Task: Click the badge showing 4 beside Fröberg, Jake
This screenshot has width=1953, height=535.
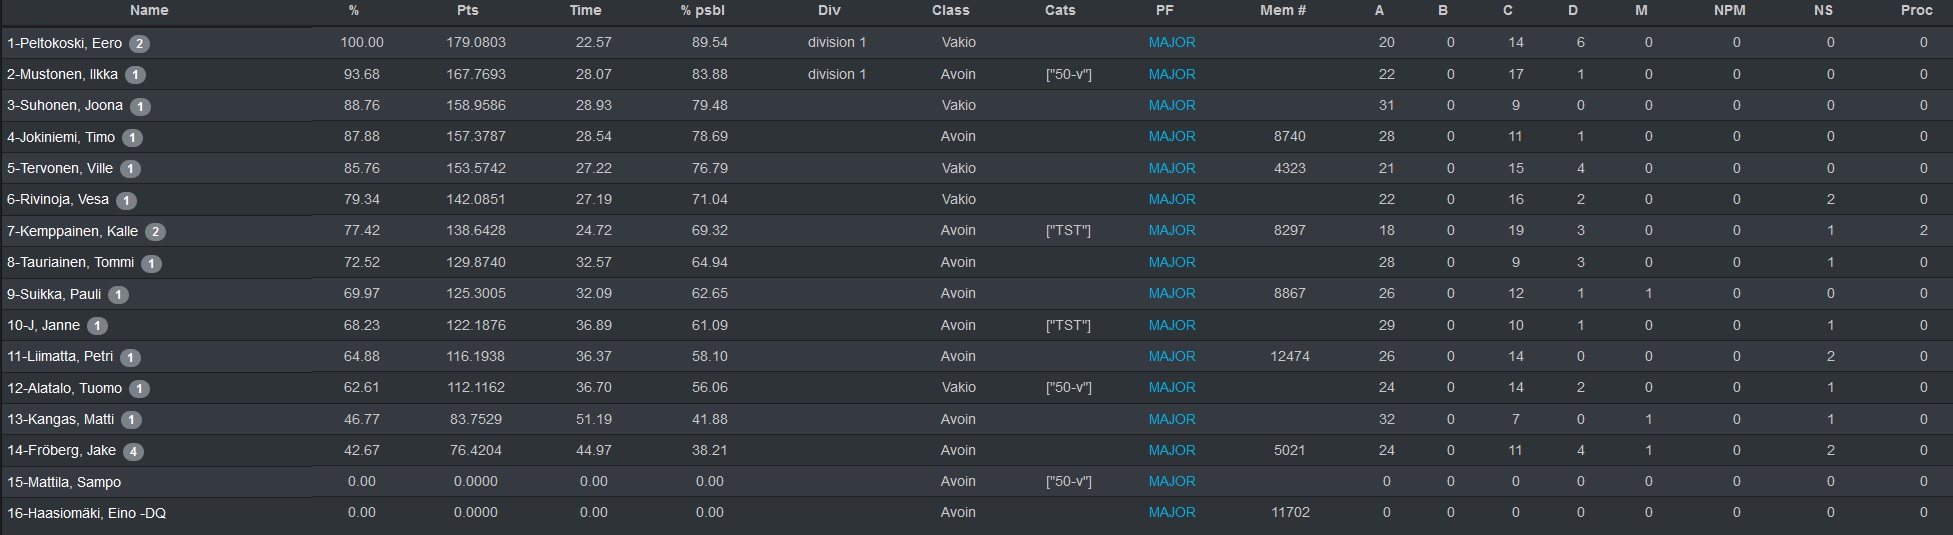Action: tap(133, 451)
